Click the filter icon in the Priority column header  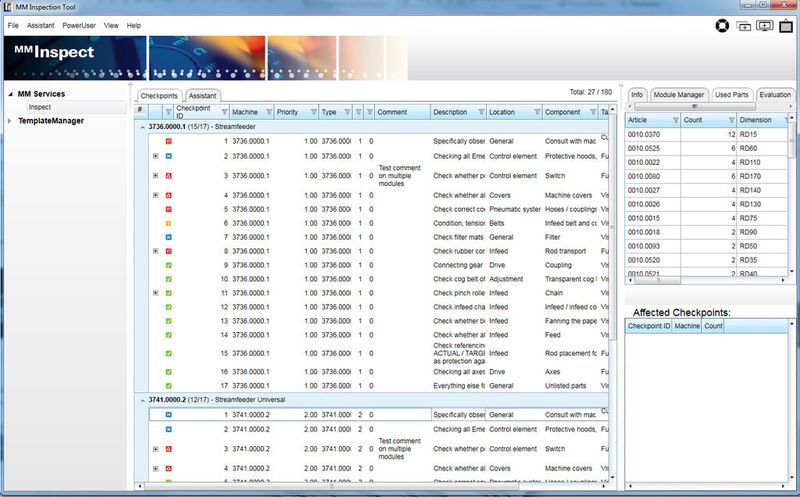pyautogui.click(x=314, y=112)
